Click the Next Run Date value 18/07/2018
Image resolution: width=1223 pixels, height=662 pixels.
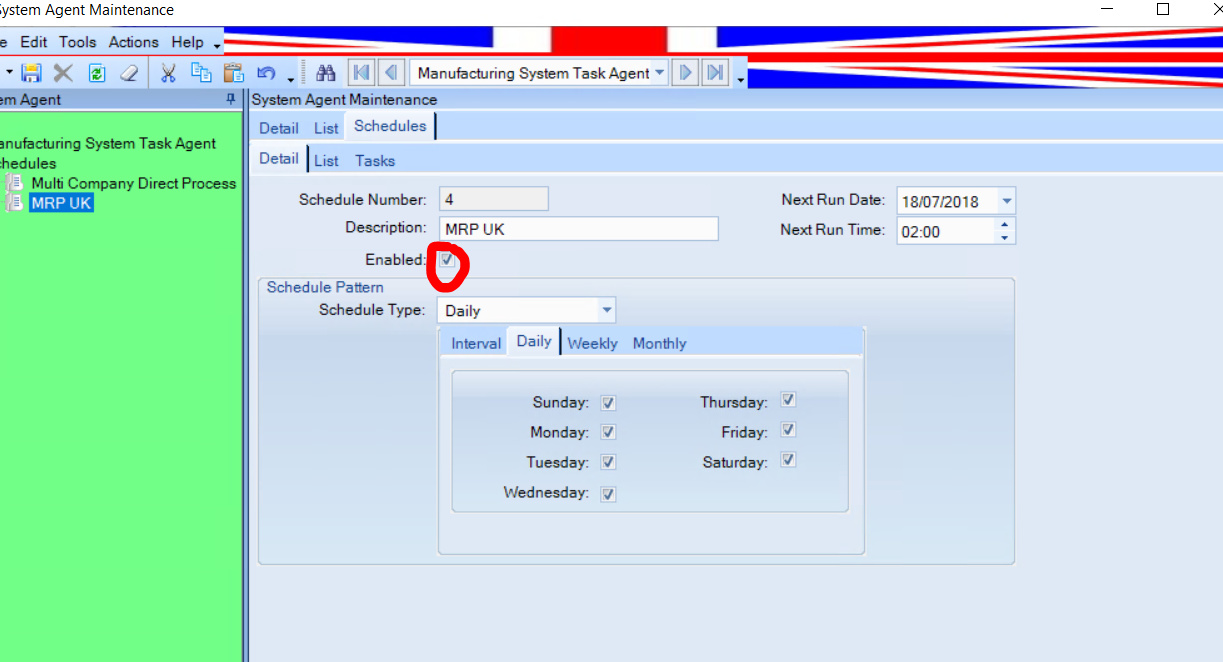940,201
